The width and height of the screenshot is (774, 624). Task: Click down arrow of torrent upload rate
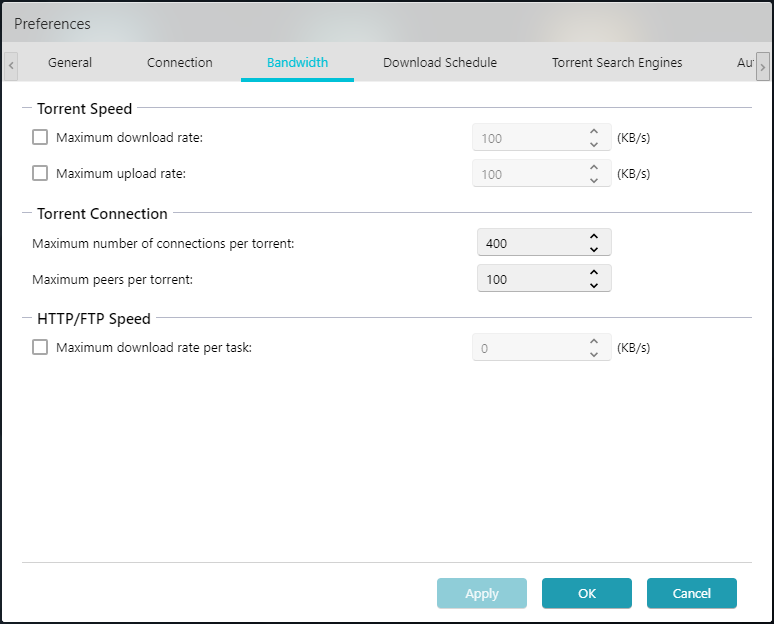(x=594, y=181)
